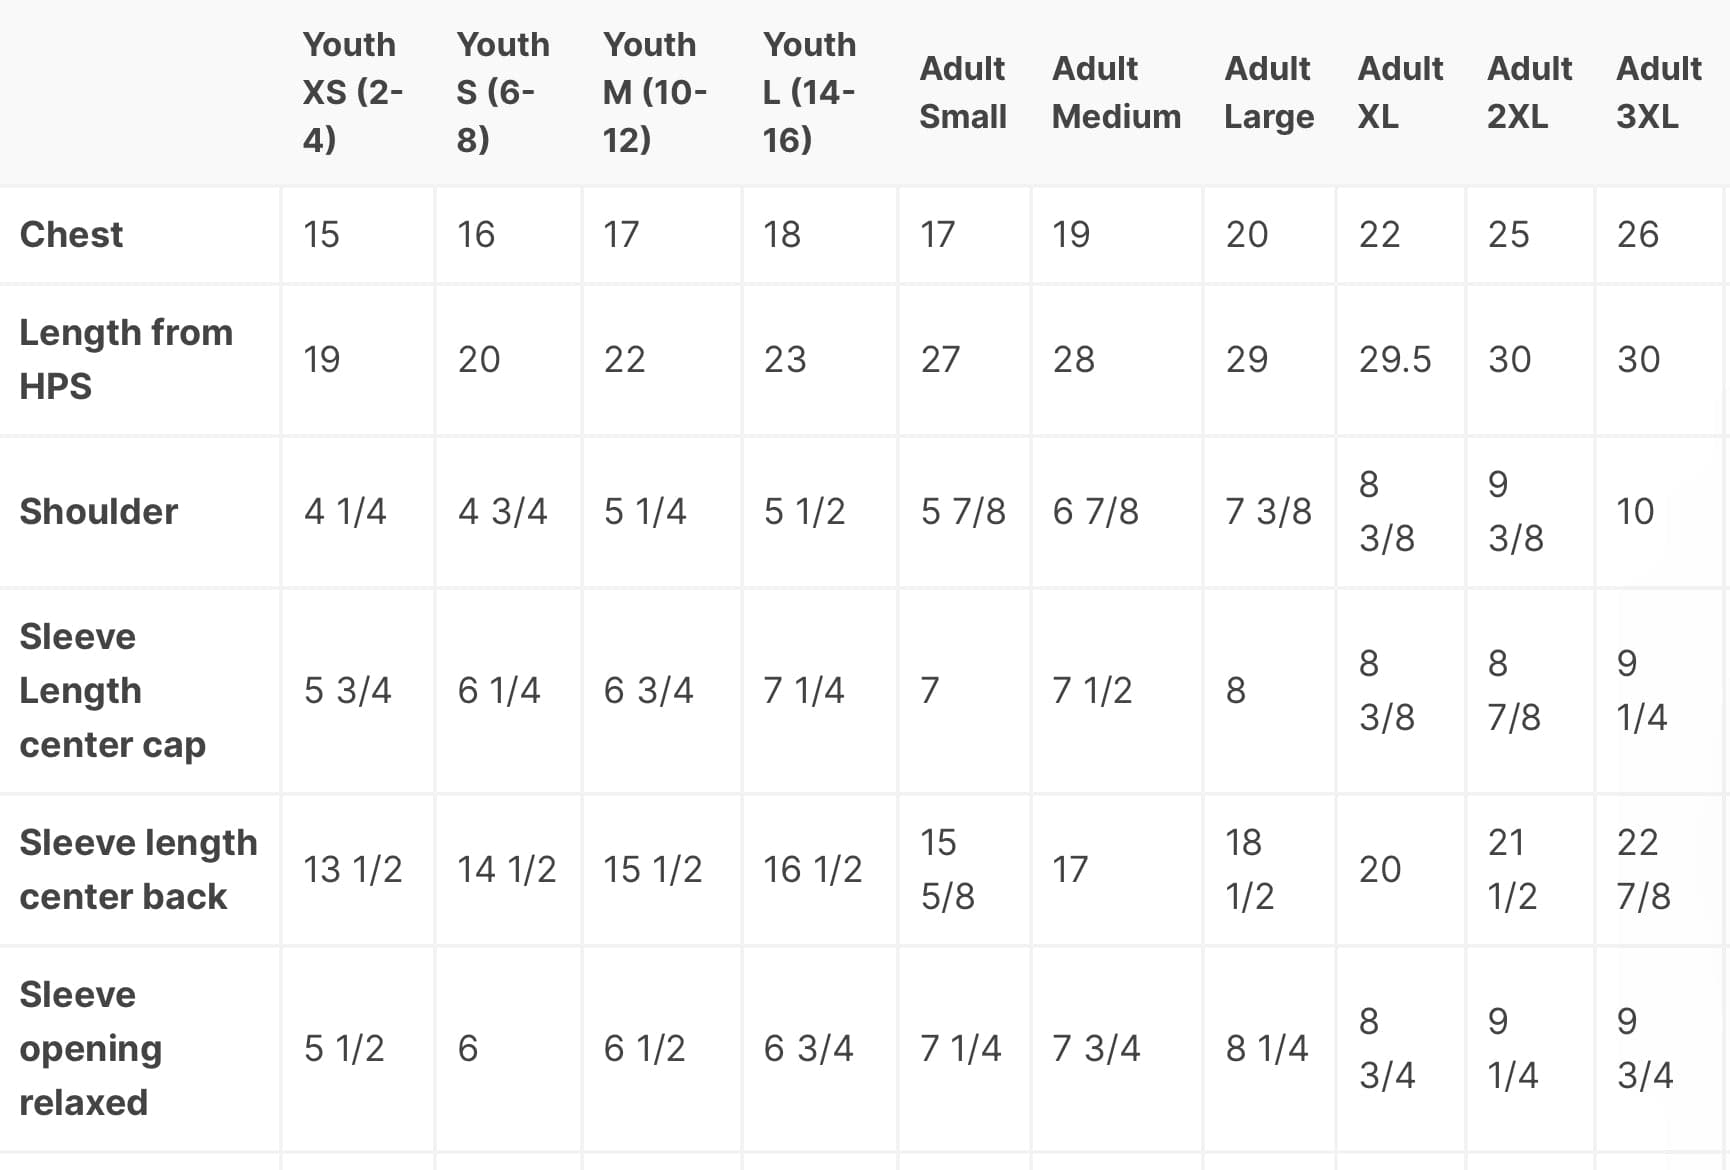
Task: Click the 22 7/8 cell for Adult 3XL
Action: [x=1643, y=869]
